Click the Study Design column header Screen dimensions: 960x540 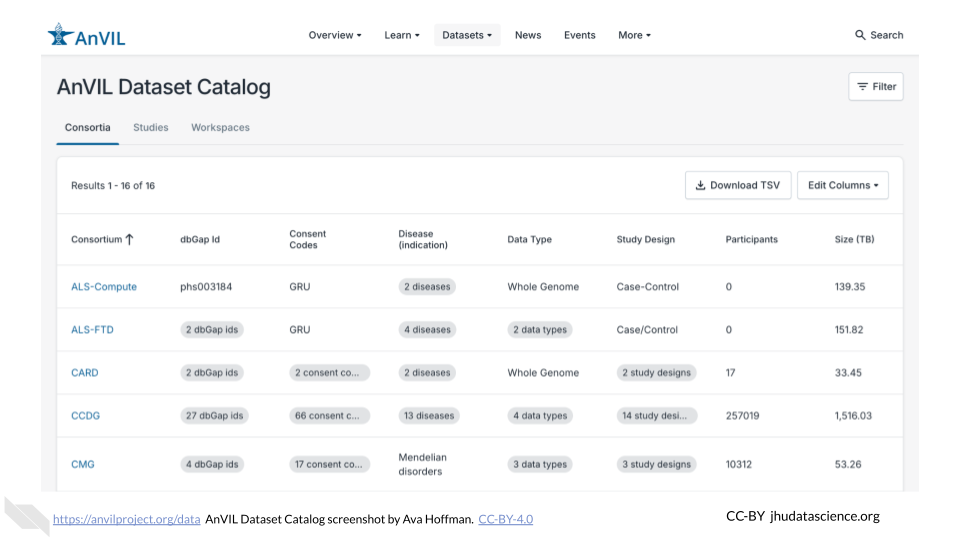(646, 239)
